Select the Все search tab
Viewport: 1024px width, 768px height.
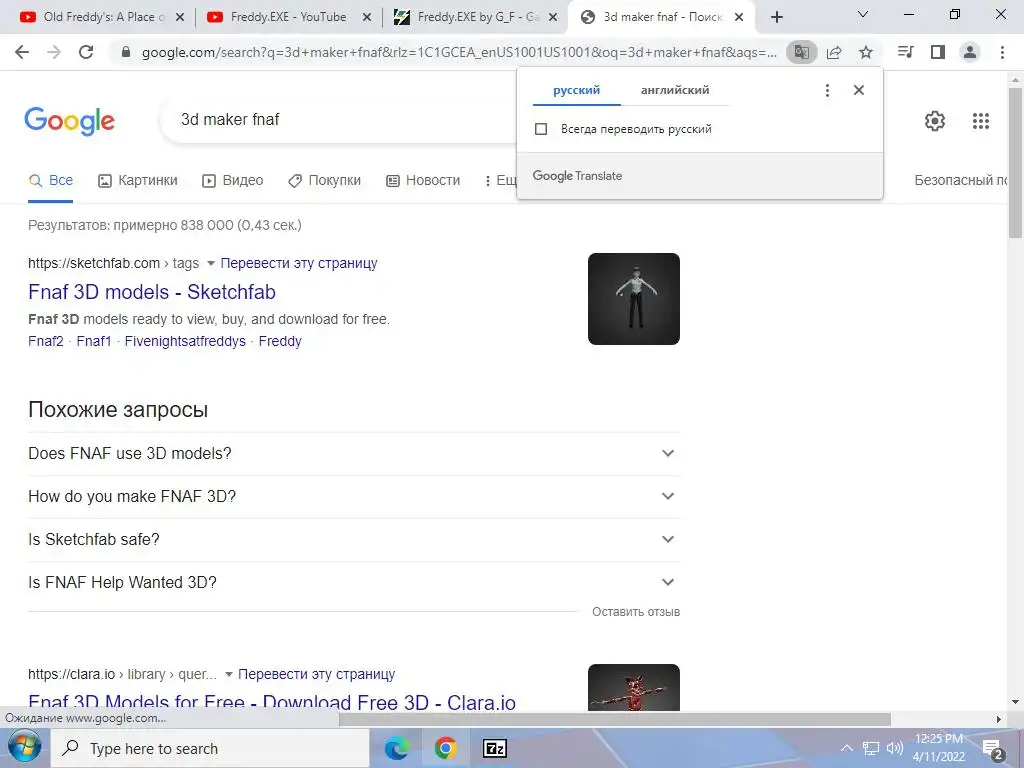(x=51, y=180)
